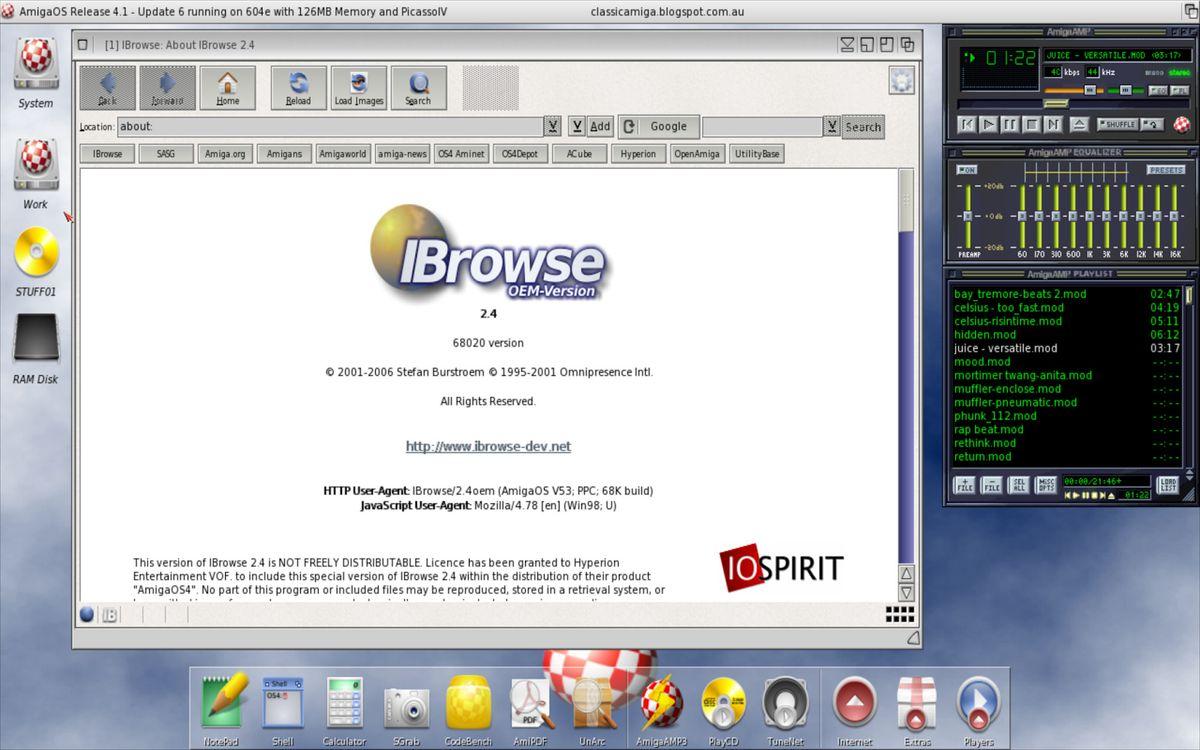Click the Search toolbar icon in IBrowse
The height and width of the screenshot is (750, 1200).
coord(418,88)
